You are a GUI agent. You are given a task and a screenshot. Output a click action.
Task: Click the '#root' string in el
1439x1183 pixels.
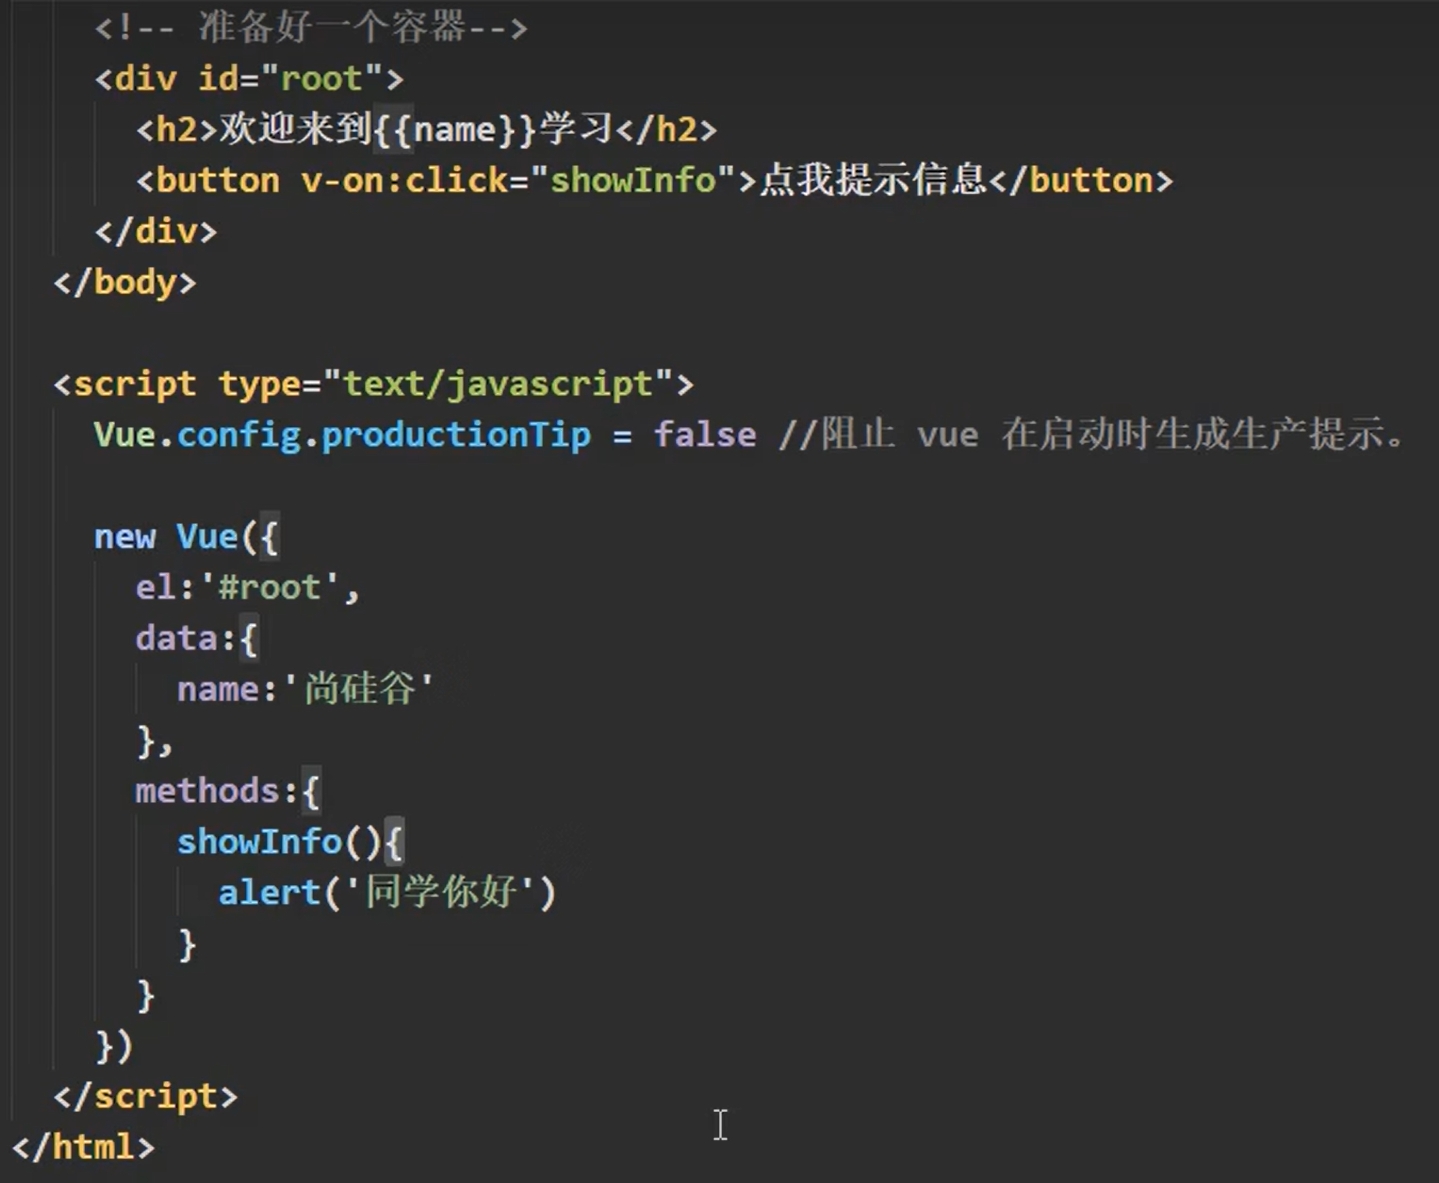coord(270,587)
